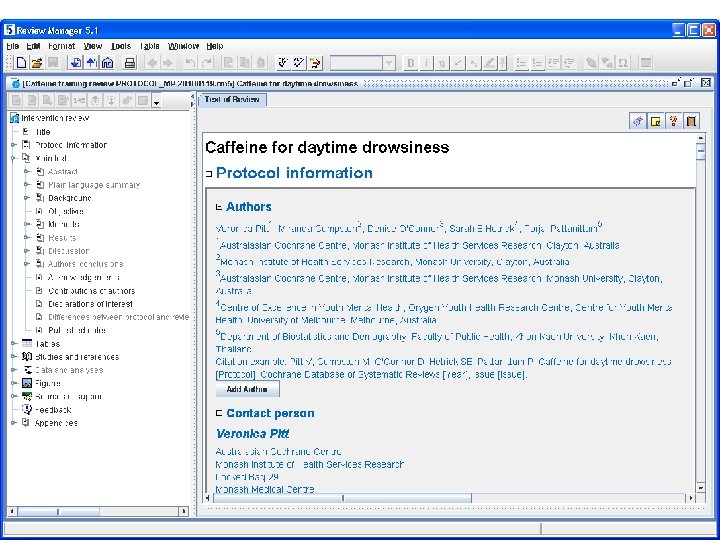Click the Paste icon in the toolbar
This screenshot has height=540, width=720.
click(261, 63)
